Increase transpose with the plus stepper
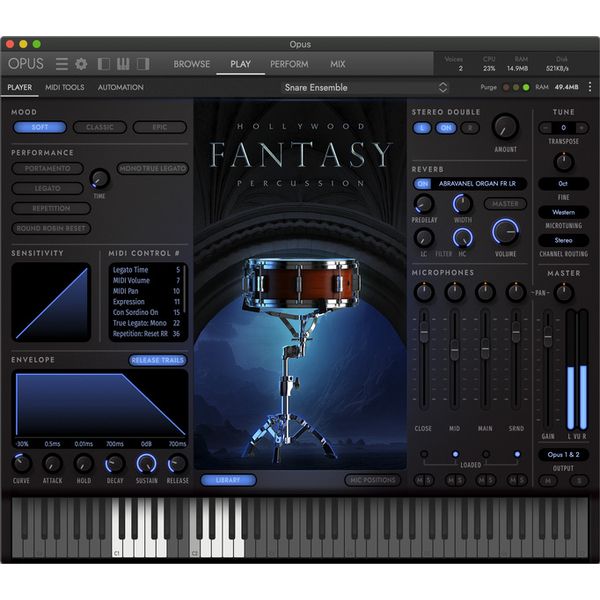The image size is (600, 600). 582,128
